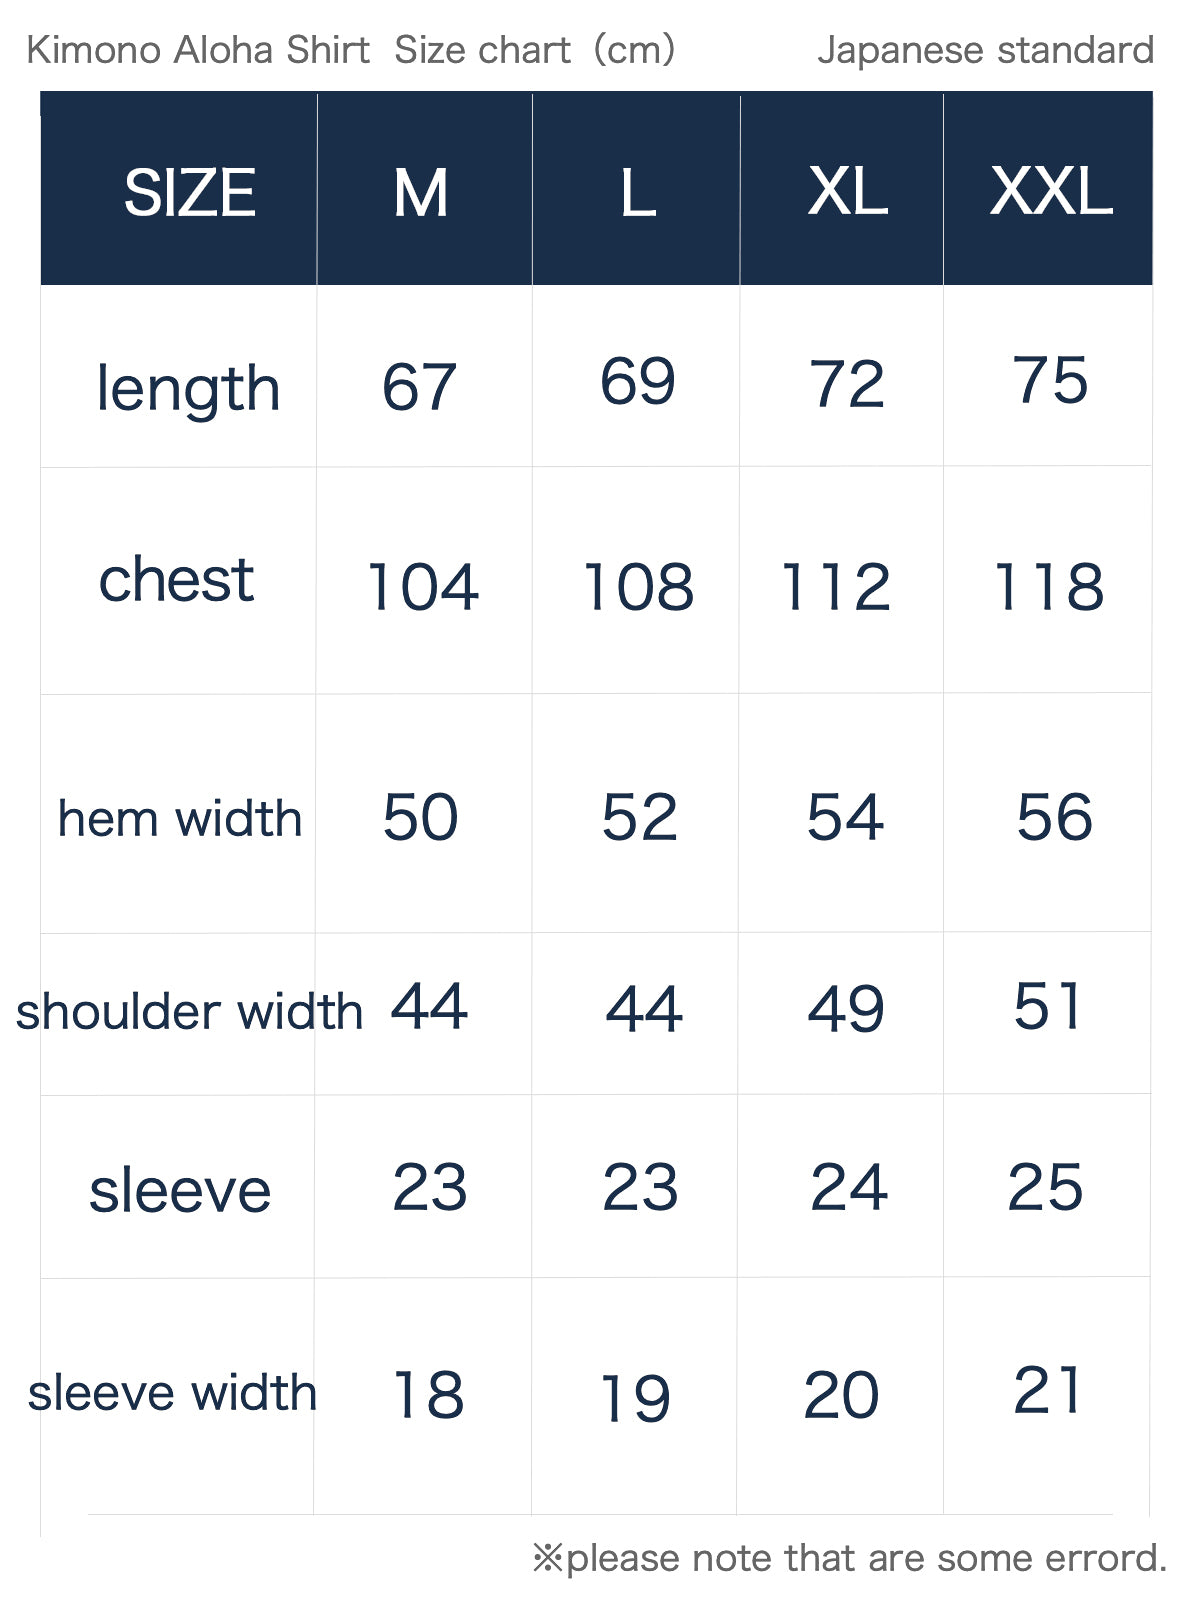Viewport: 1200px width, 1600px height.
Task: Click the hem width row label
Action: click(x=180, y=819)
